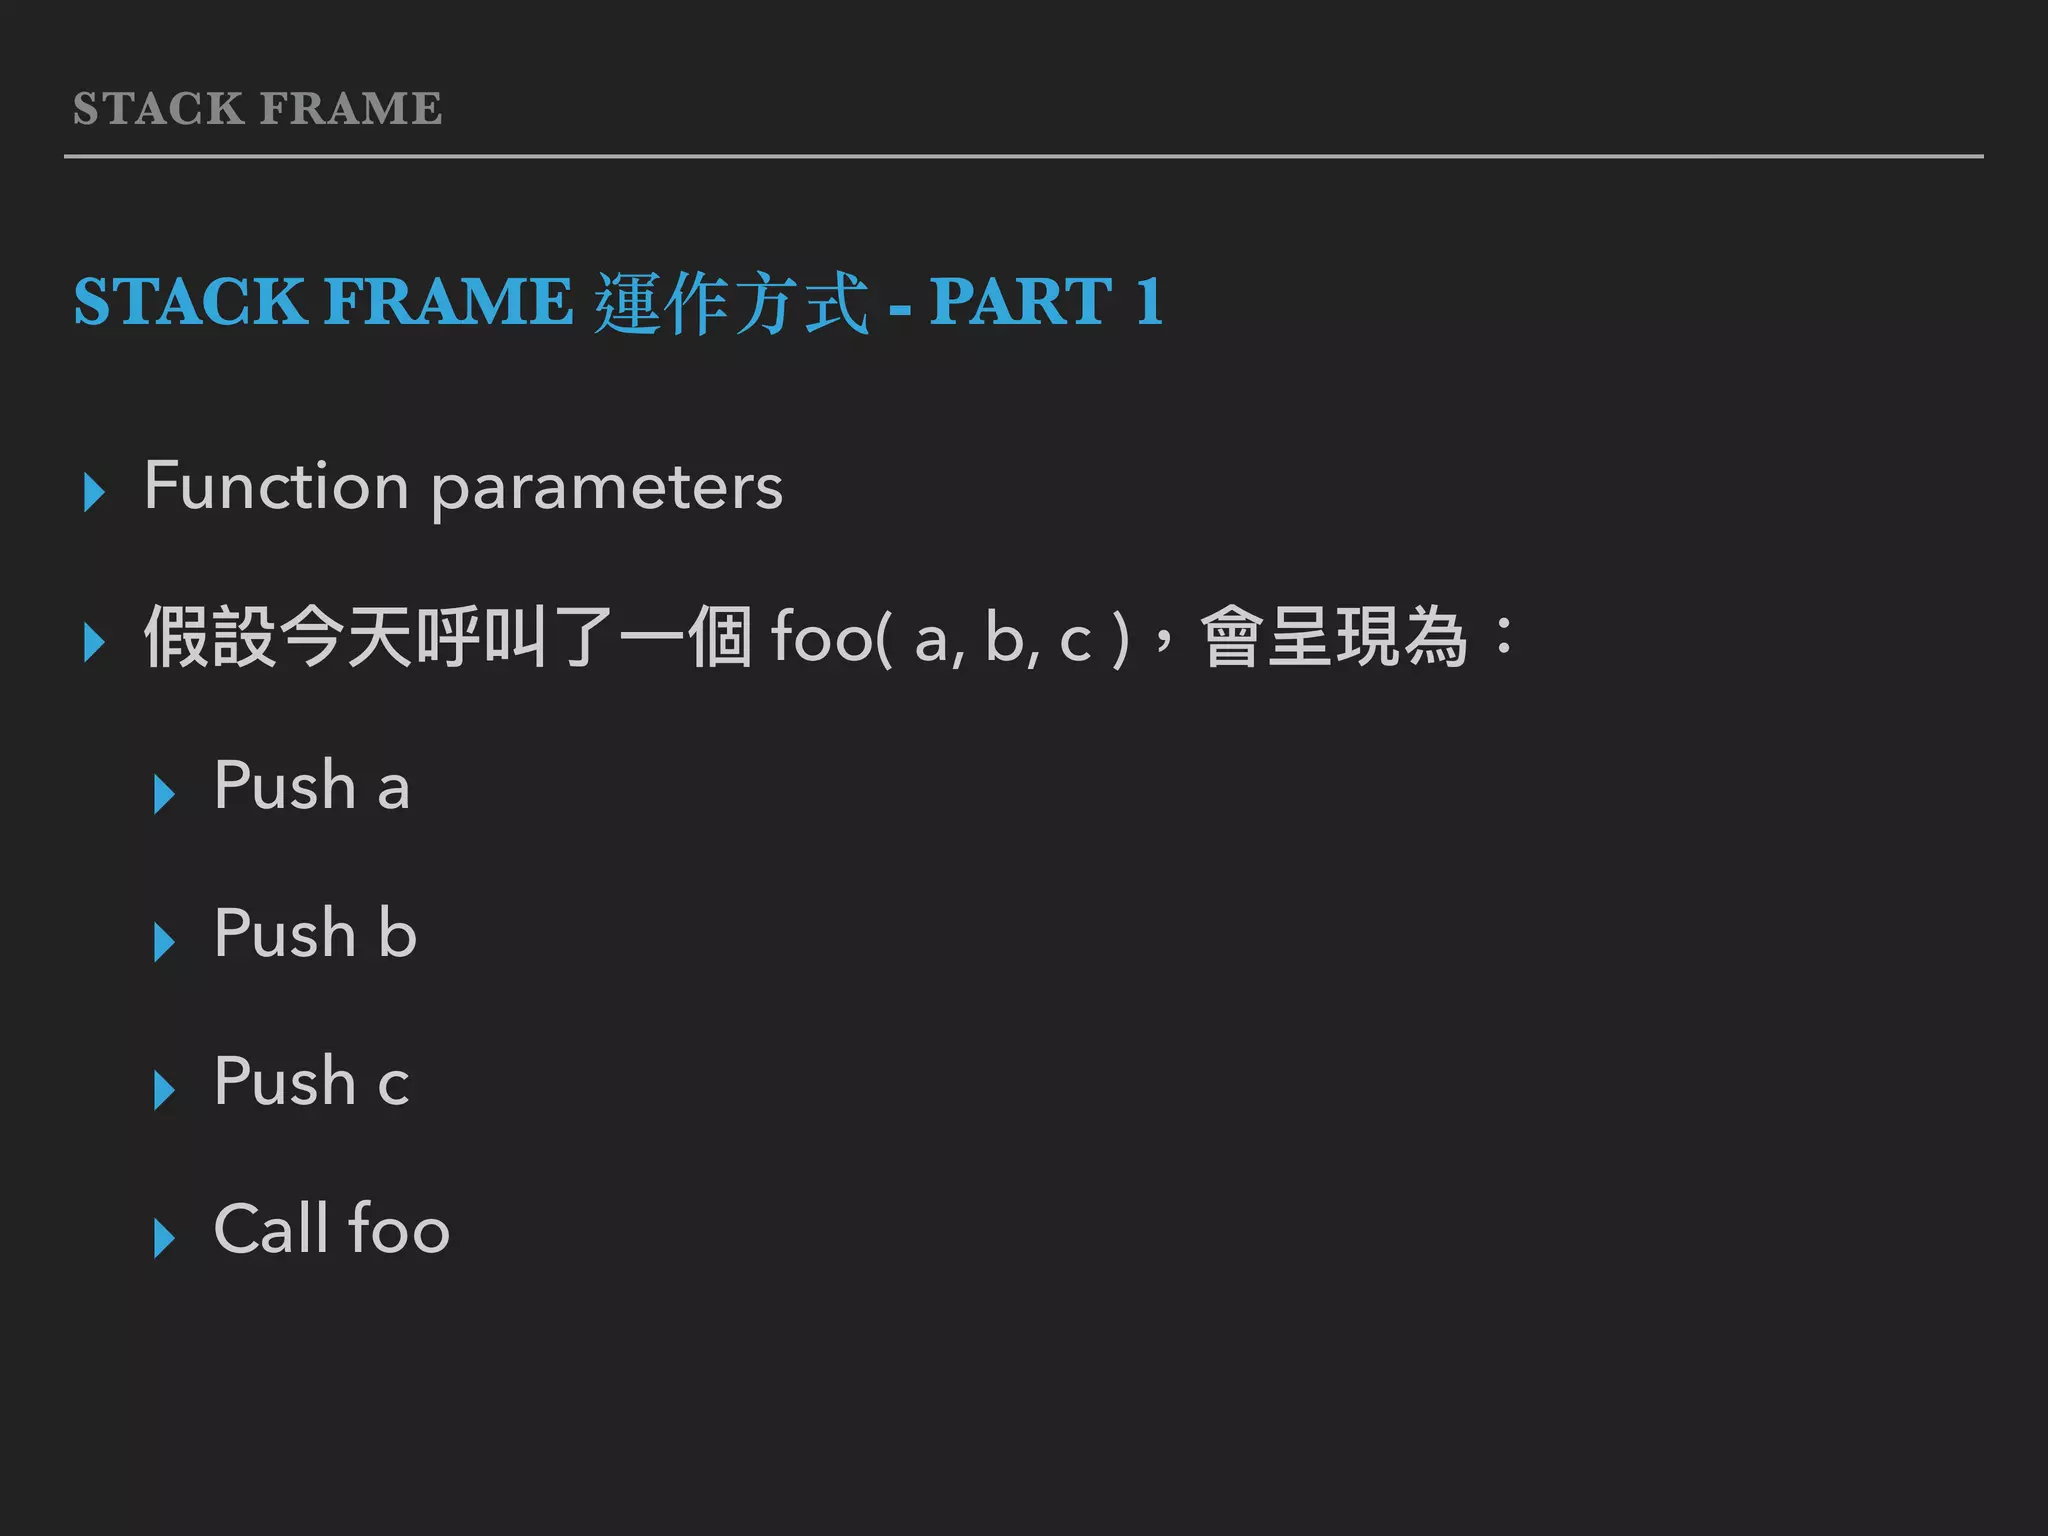Click the bullet arrow beside Function parameters
Viewport: 2048px width, 1536px height.
[x=95, y=492]
